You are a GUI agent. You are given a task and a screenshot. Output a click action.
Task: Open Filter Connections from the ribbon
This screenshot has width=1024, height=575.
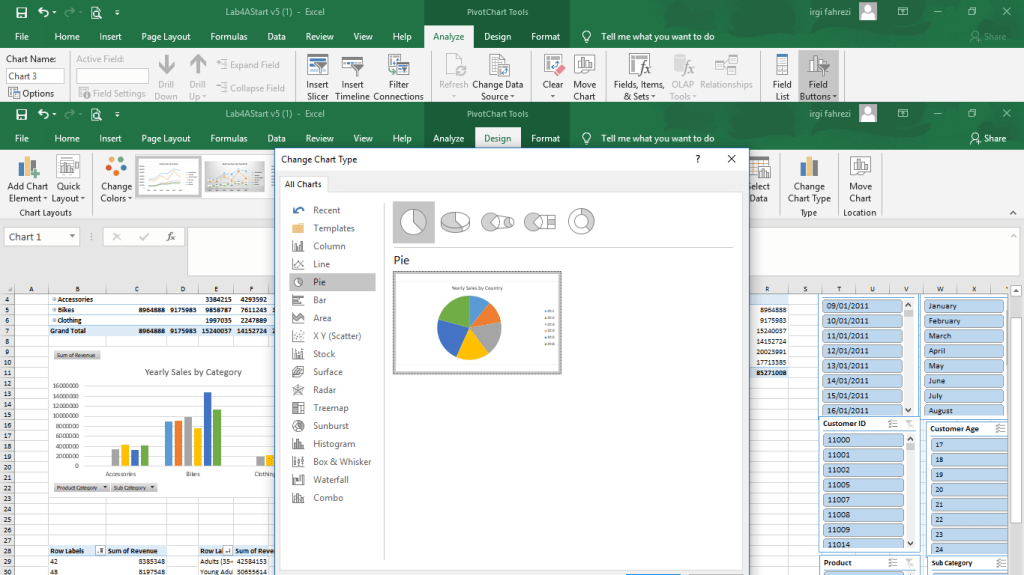[399, 67]
